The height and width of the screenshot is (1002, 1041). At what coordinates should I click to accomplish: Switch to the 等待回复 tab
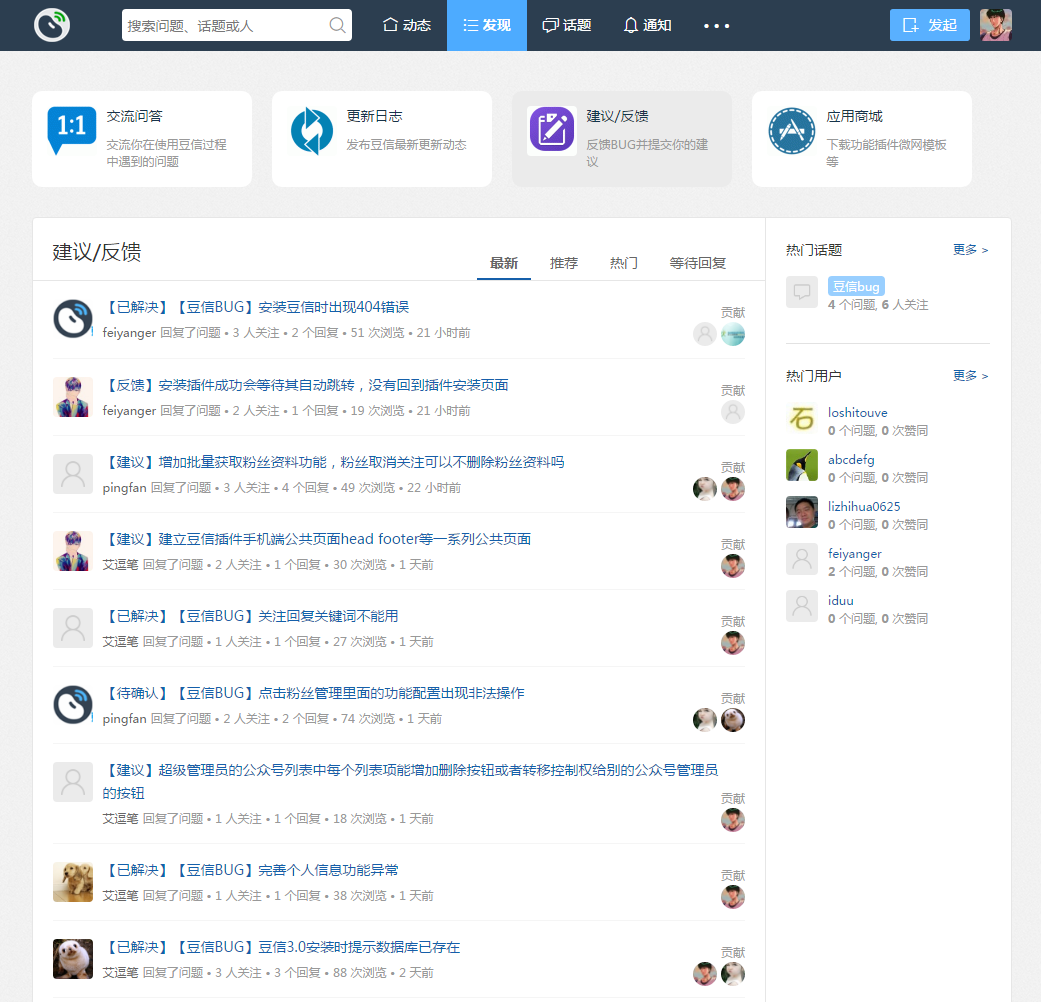click(x=697, y=264)
